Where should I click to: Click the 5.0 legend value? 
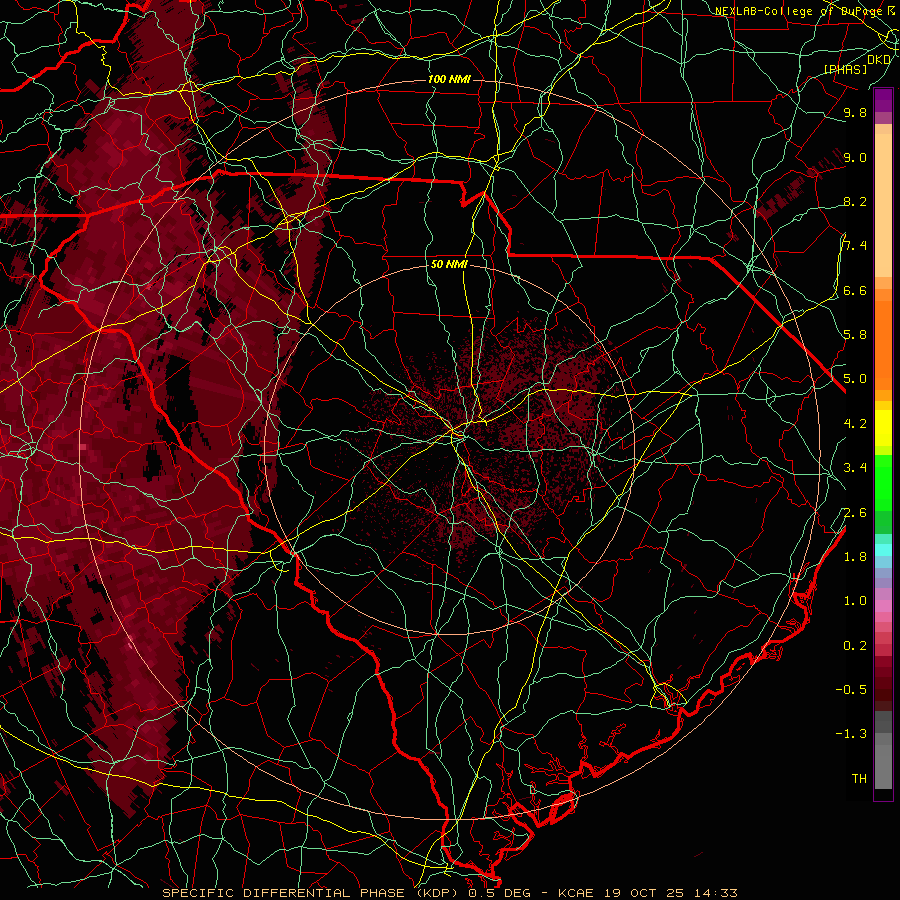[x=855, y=379]
